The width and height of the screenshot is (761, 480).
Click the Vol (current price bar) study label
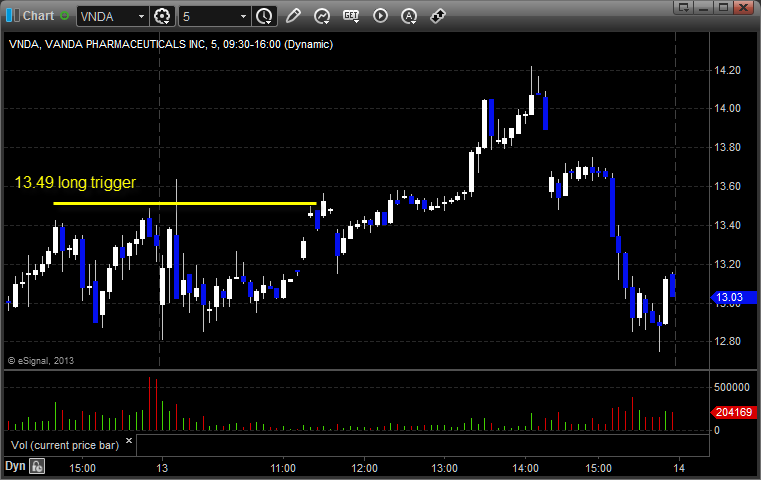point(65,445)
